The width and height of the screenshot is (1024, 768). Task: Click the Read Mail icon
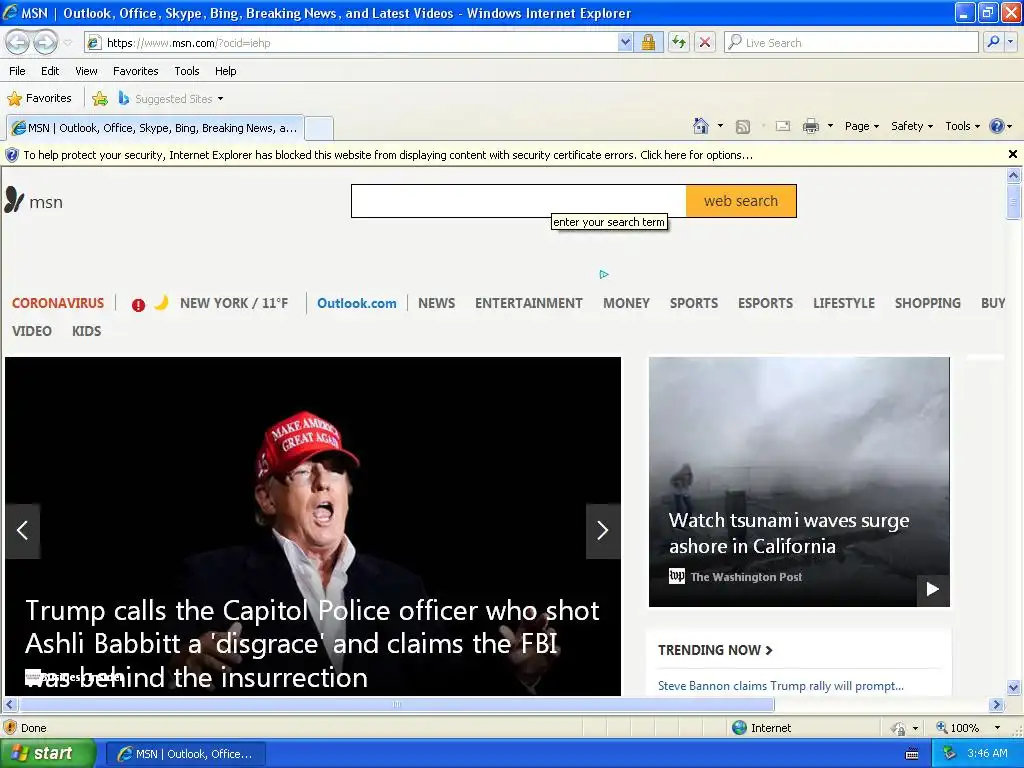[783, 126]
